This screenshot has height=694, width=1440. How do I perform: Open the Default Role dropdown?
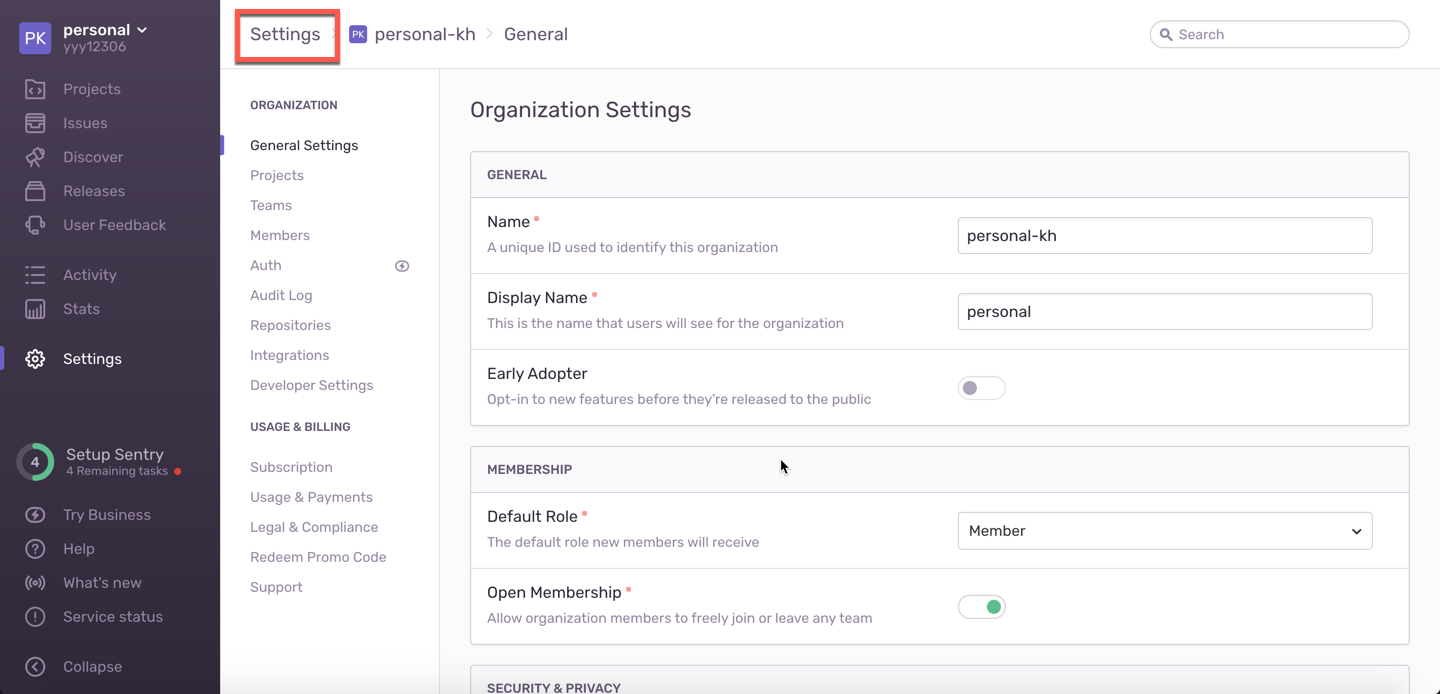(1164, 531)
